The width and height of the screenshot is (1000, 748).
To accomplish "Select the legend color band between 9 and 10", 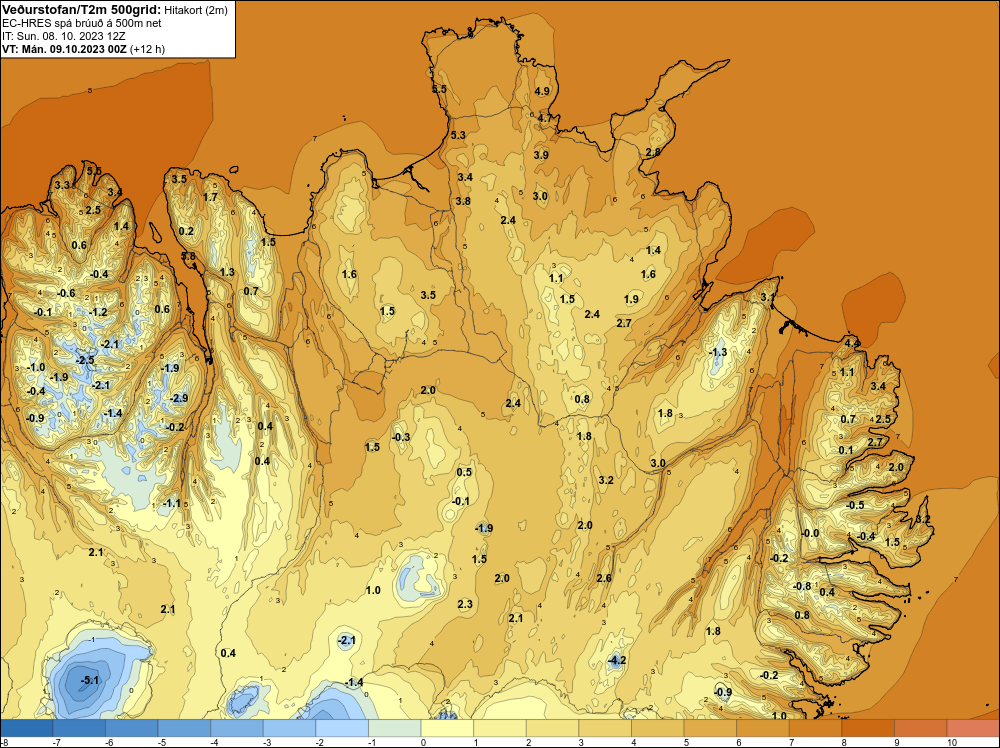I will (x=920, y=728).
